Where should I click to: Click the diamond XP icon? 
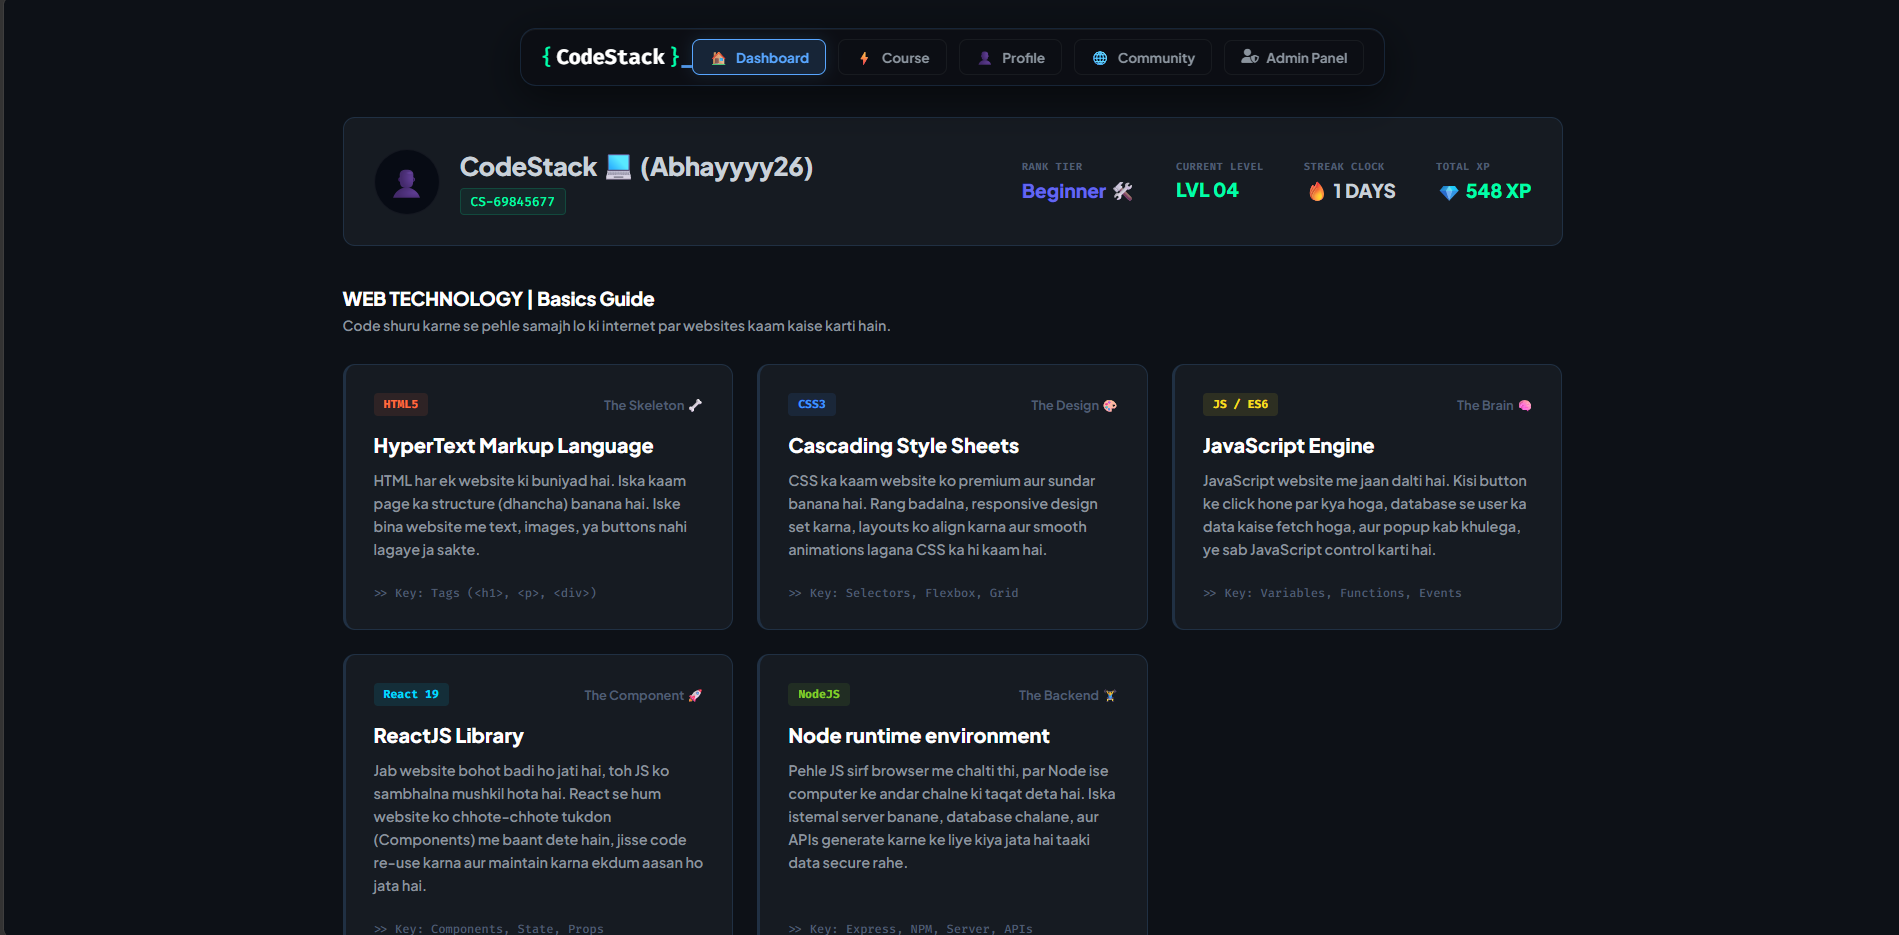1449,192
